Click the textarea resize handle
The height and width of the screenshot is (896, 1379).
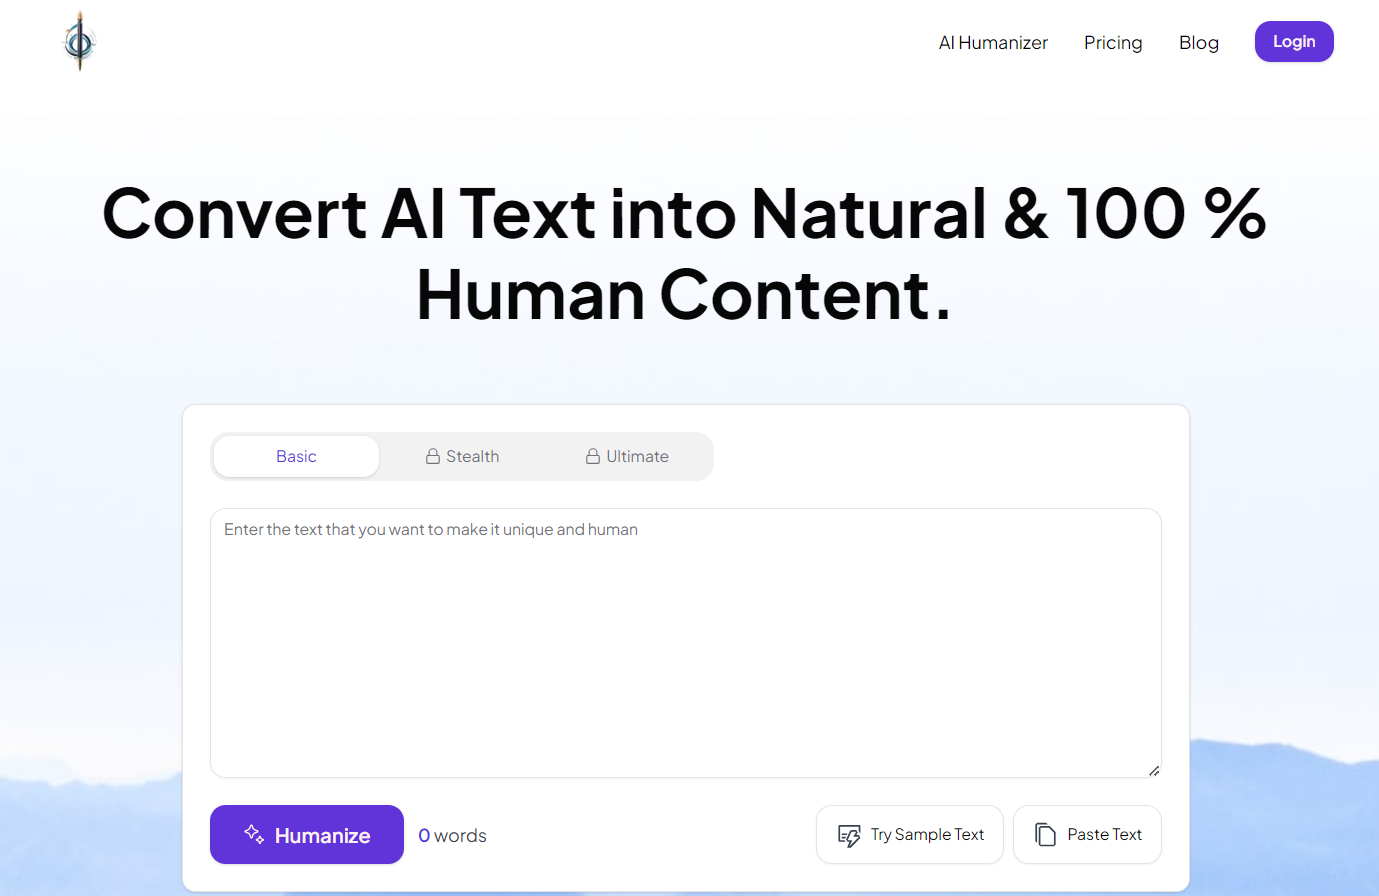(x=1154, y=770)
